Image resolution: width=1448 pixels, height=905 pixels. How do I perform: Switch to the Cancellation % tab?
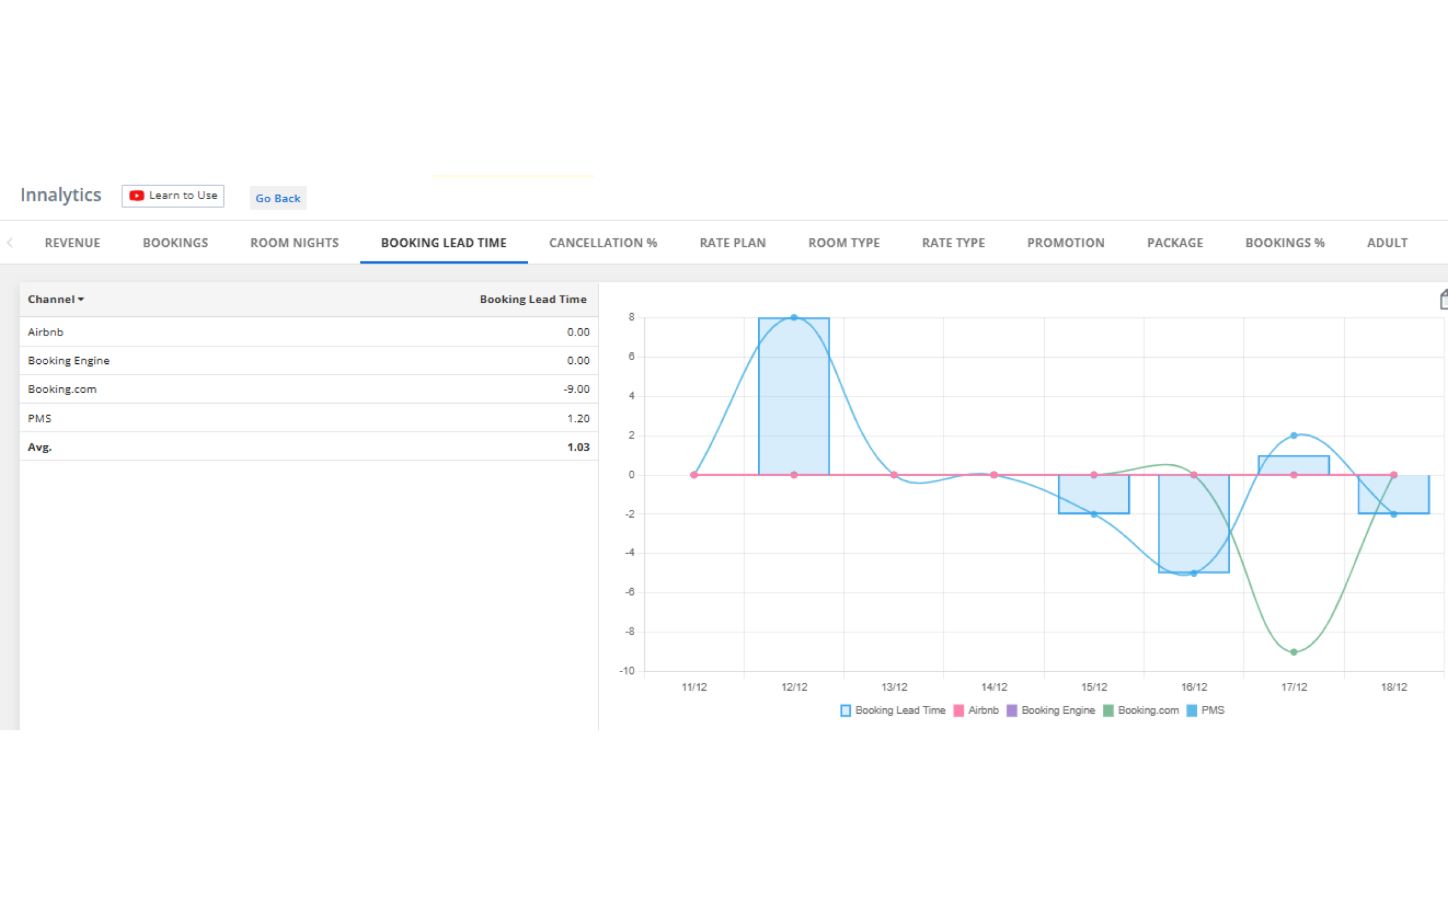click(603, 243)
